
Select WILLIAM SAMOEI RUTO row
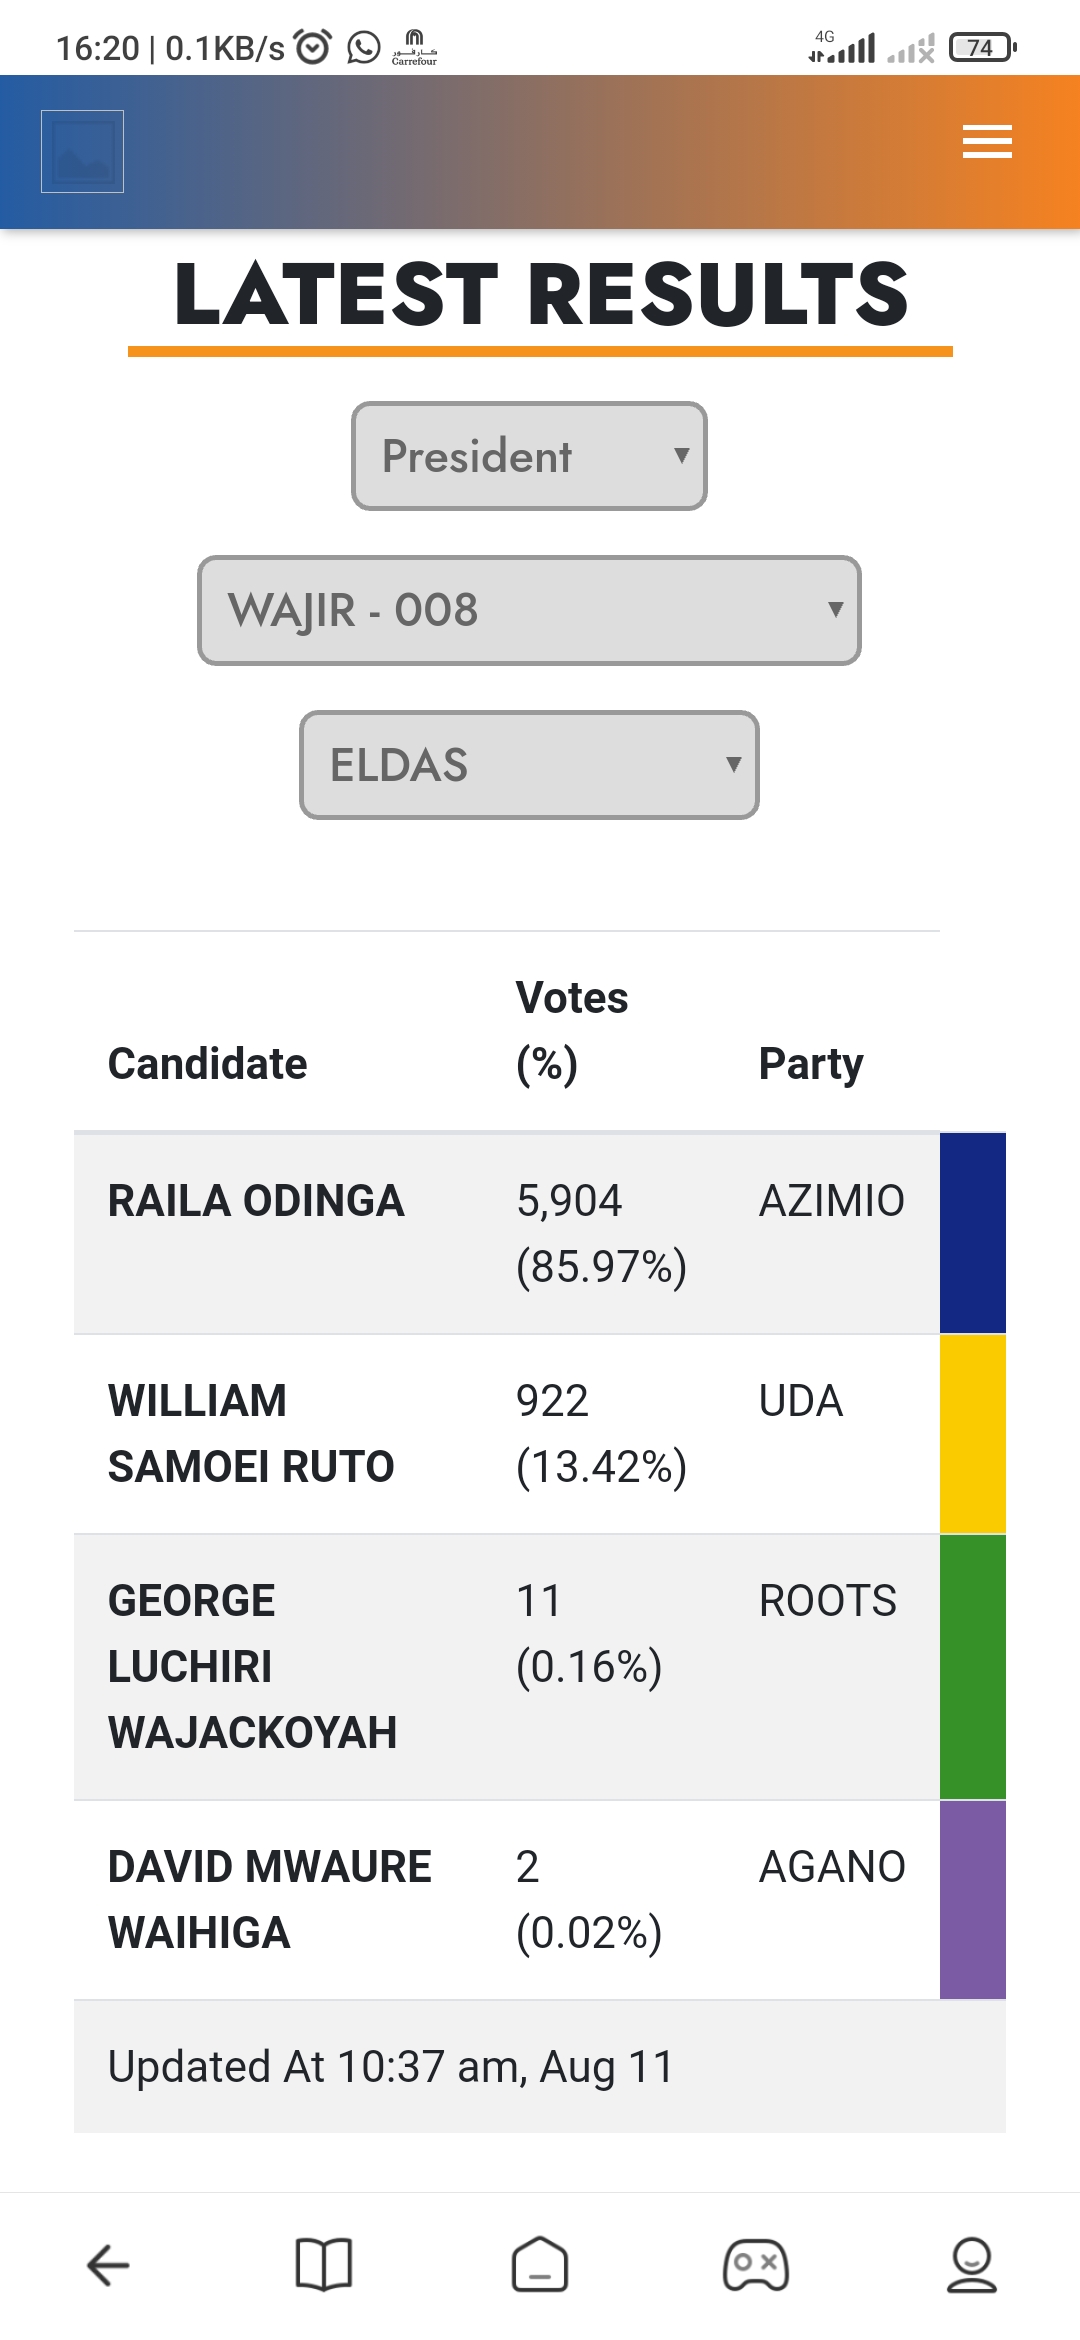[251, 1433]
